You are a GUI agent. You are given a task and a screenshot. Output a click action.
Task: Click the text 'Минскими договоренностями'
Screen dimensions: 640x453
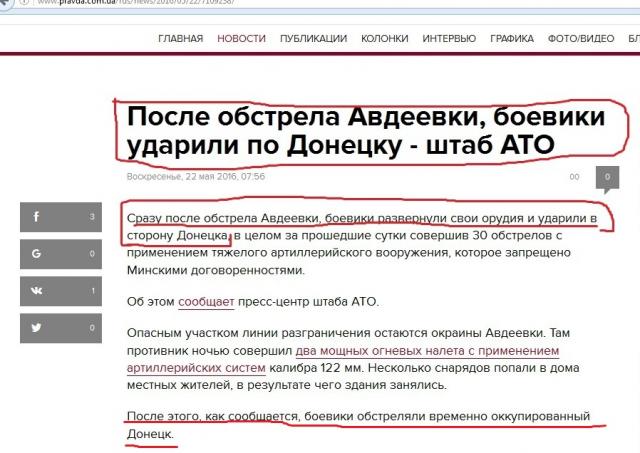(216, 270)
